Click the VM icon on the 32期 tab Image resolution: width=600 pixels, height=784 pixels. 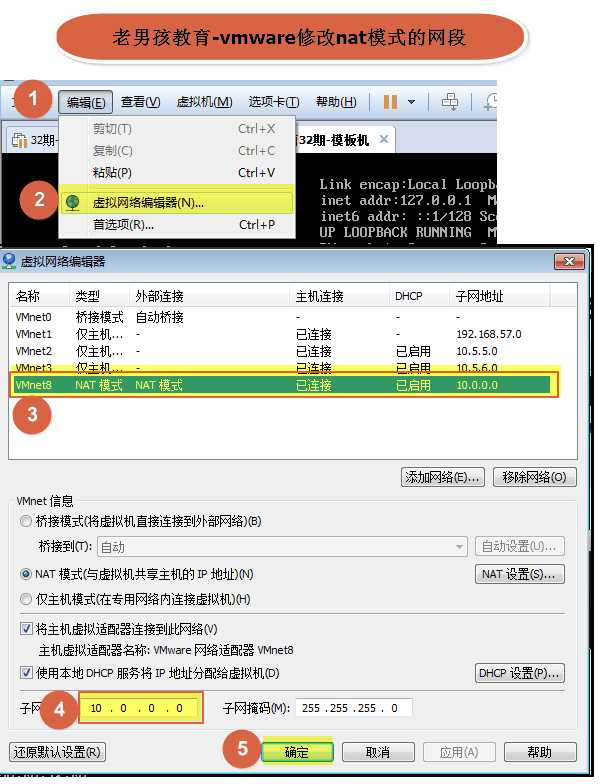point(19,140)
